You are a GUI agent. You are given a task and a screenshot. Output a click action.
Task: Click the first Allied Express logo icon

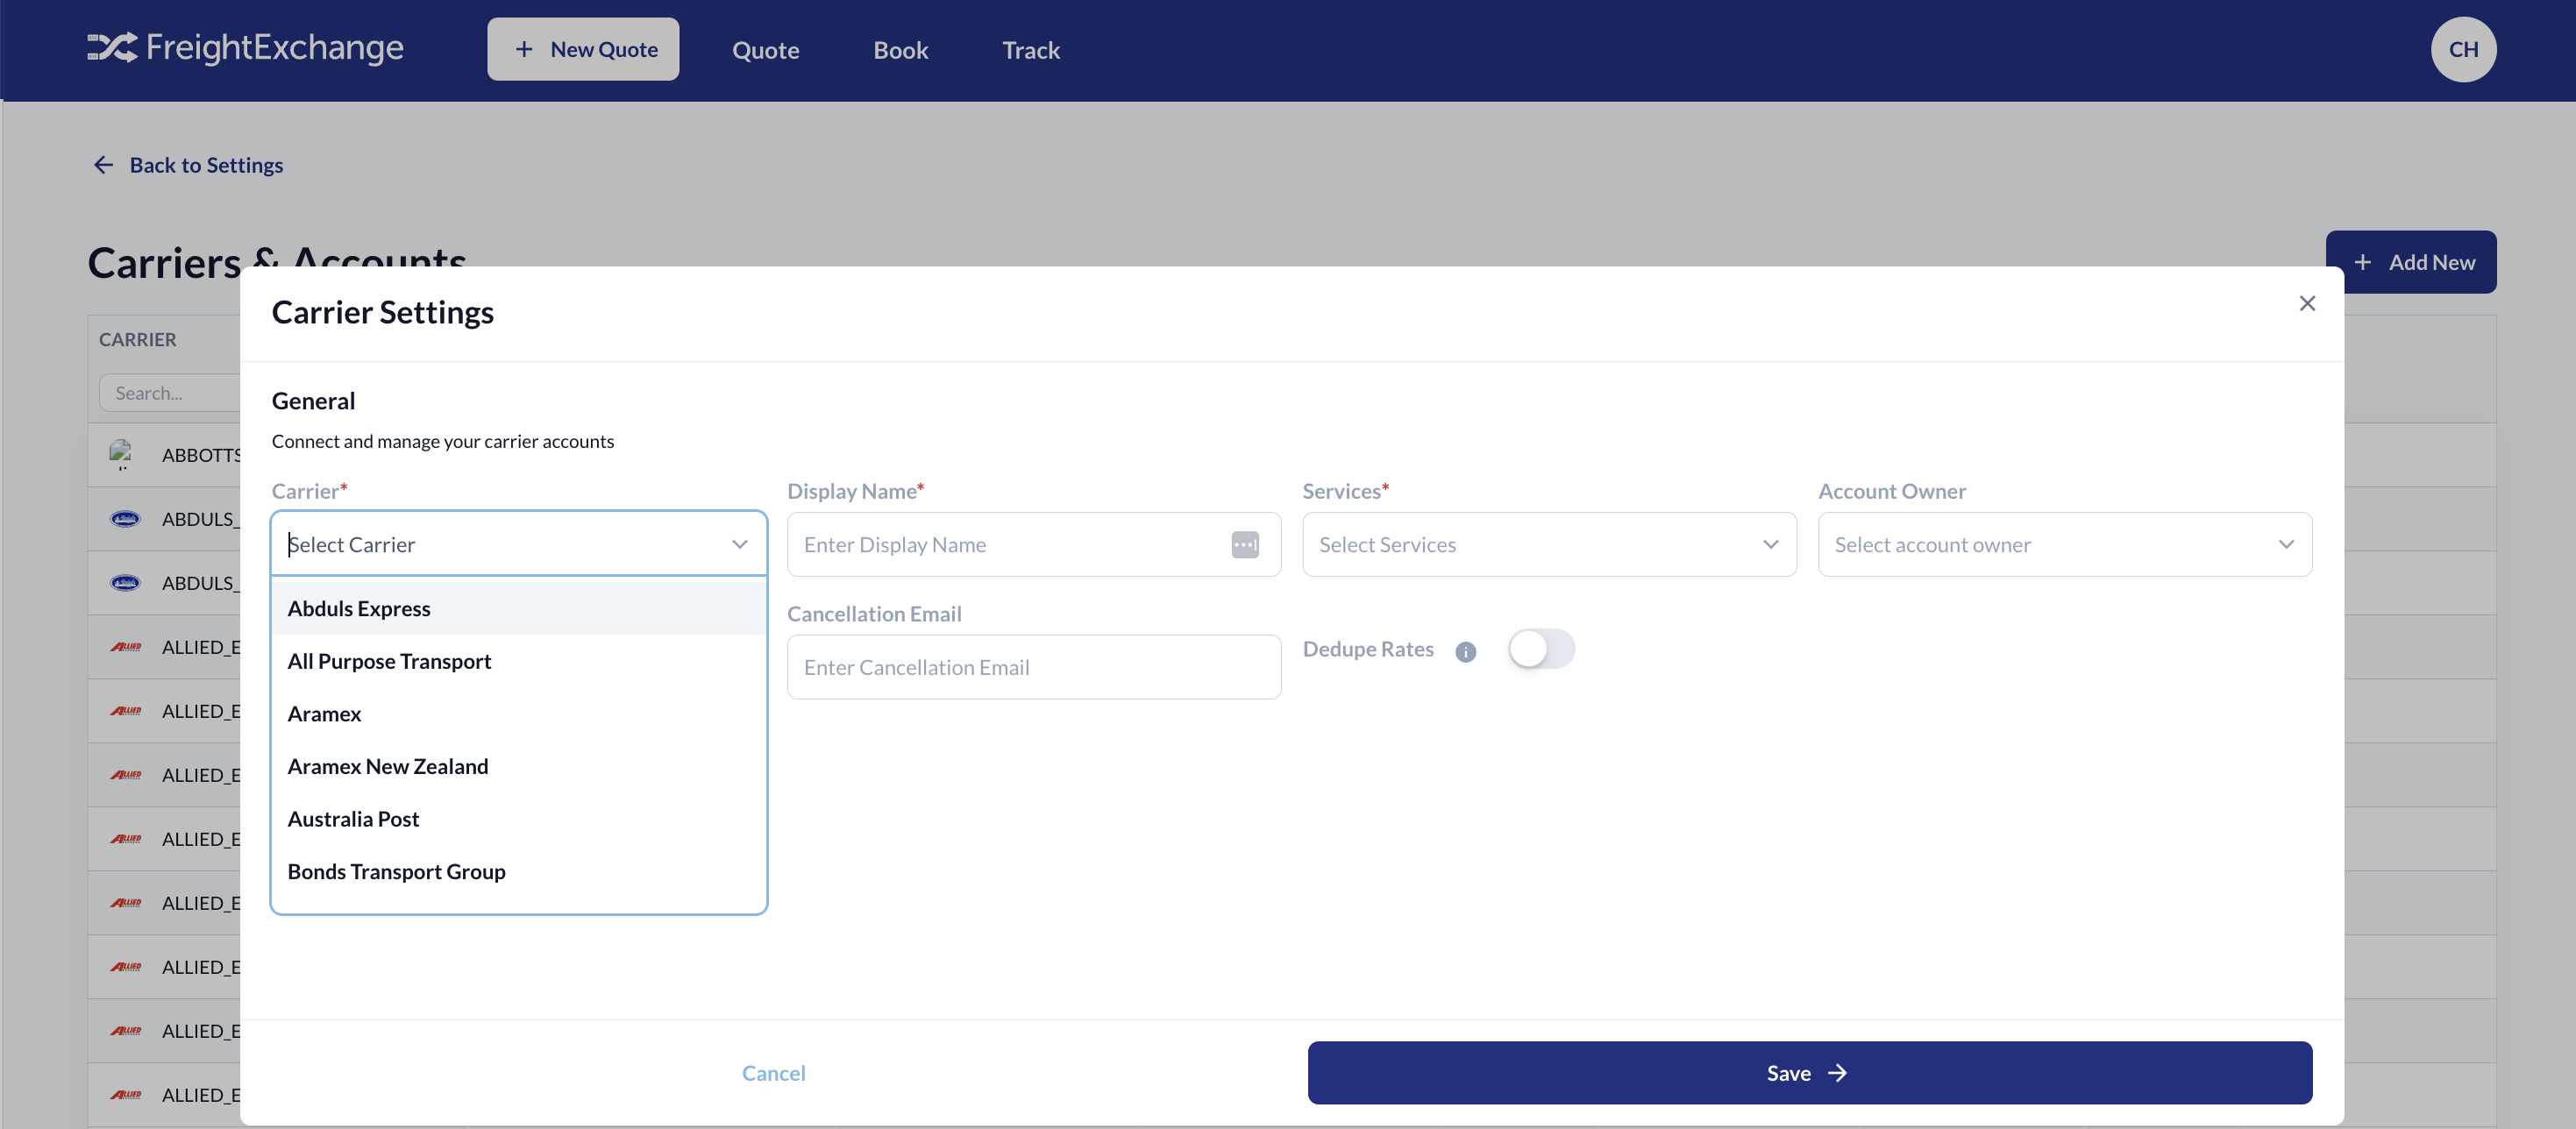(125, 647)
